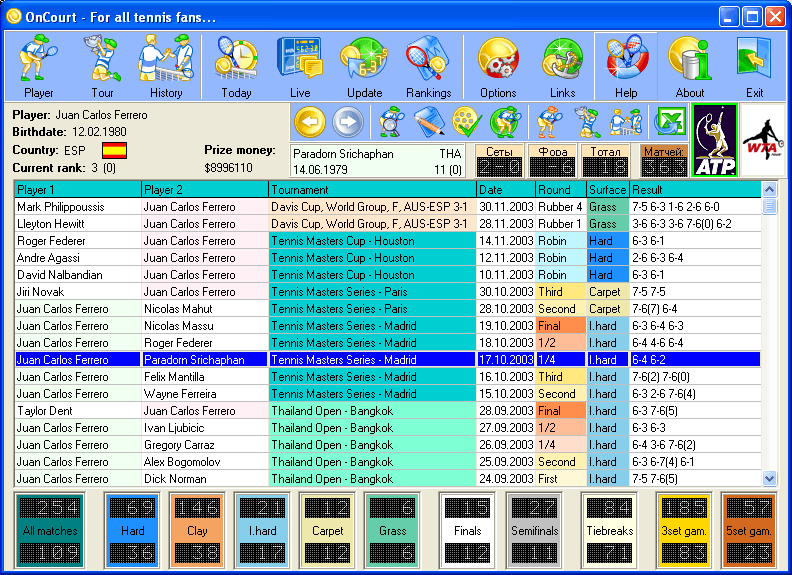Go back with the yellow left arrow
This screenshot has height=575, width=792.
point(310,122)
